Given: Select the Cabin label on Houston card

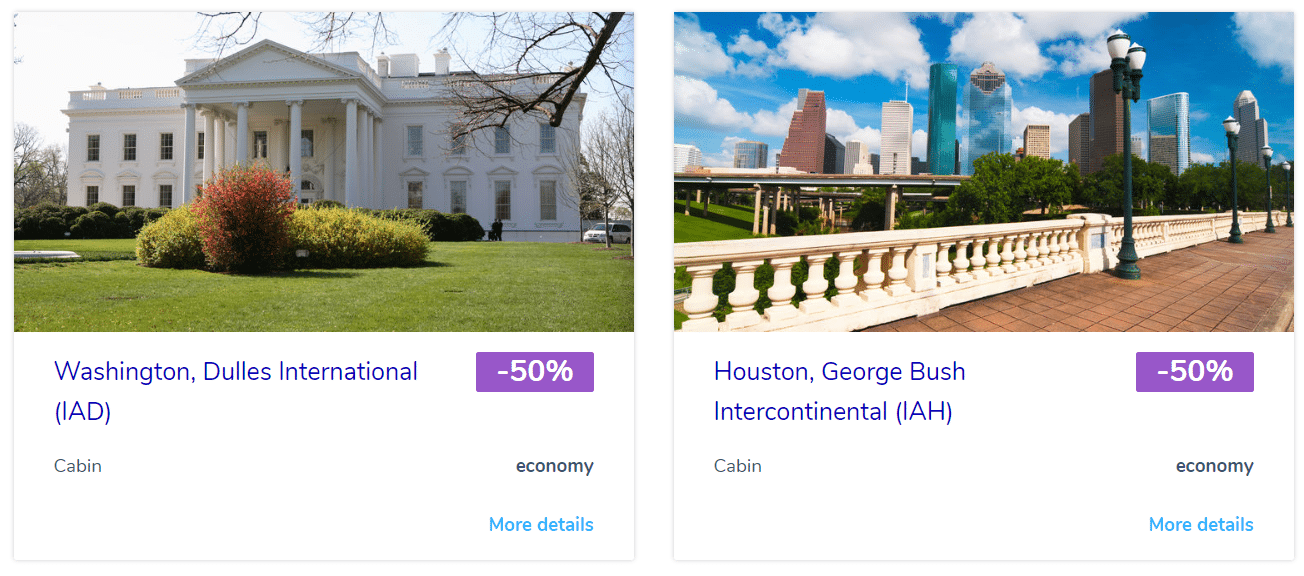Looking at the screenshot, I should (x=738, y=466).
